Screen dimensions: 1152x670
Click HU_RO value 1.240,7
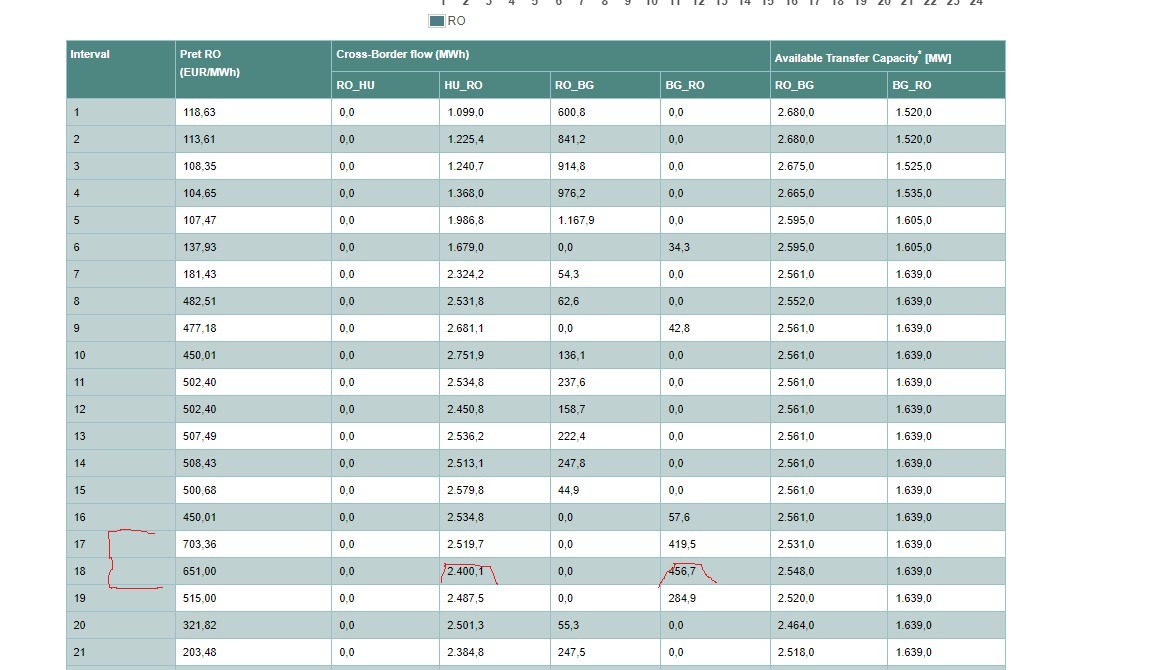pos(466,167)
